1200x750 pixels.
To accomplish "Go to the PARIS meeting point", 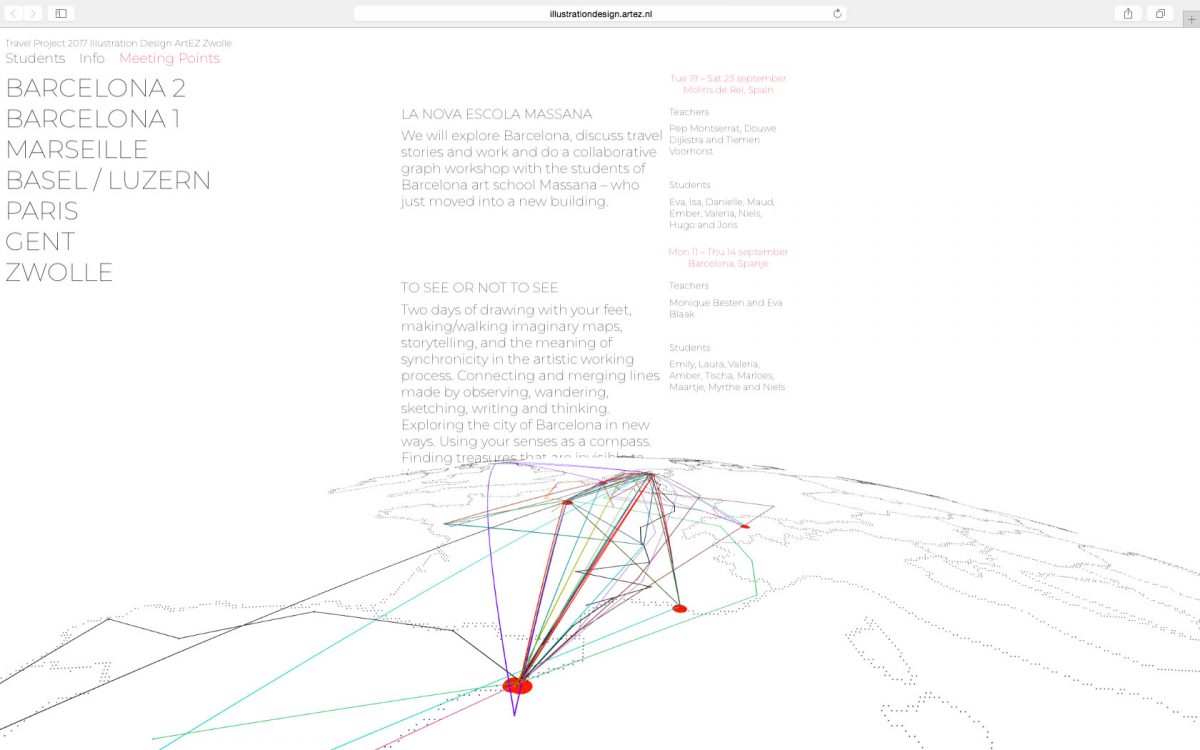I will coord(42,211).
